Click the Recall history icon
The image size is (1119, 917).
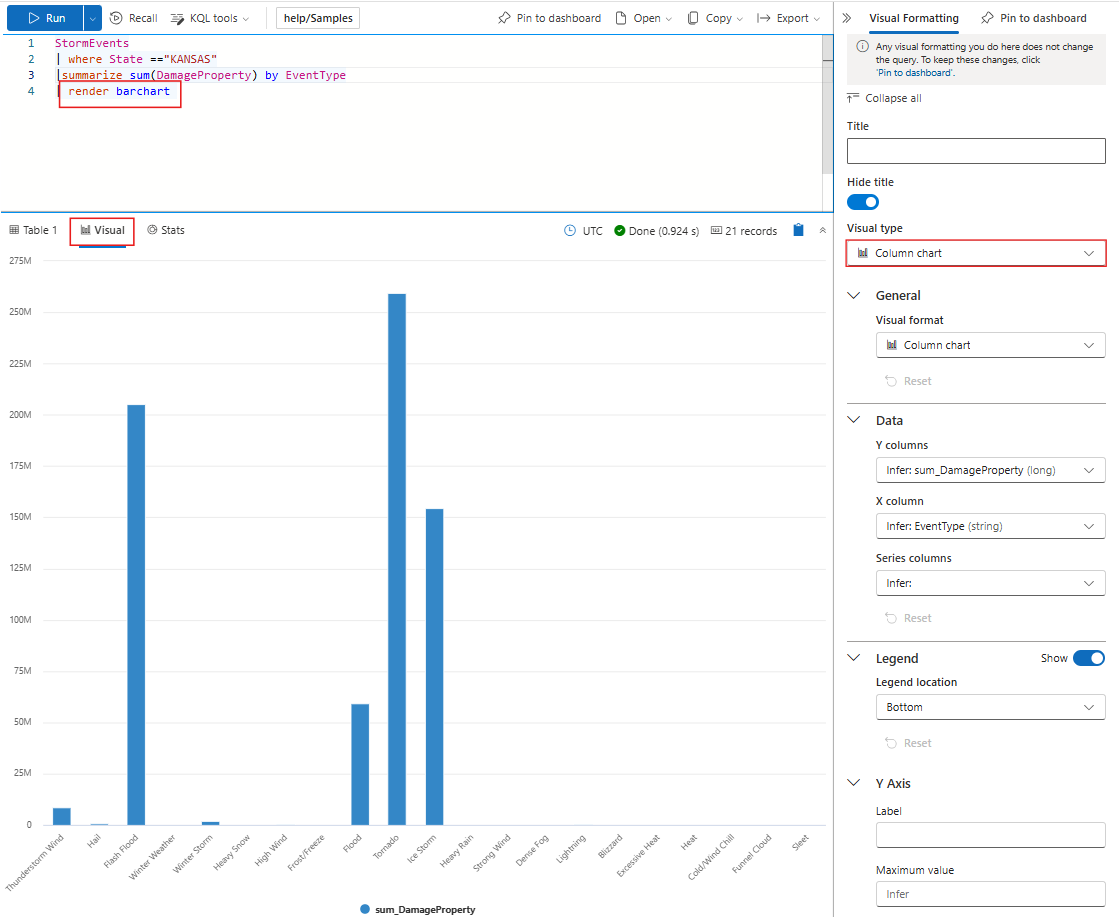(116, 18)
